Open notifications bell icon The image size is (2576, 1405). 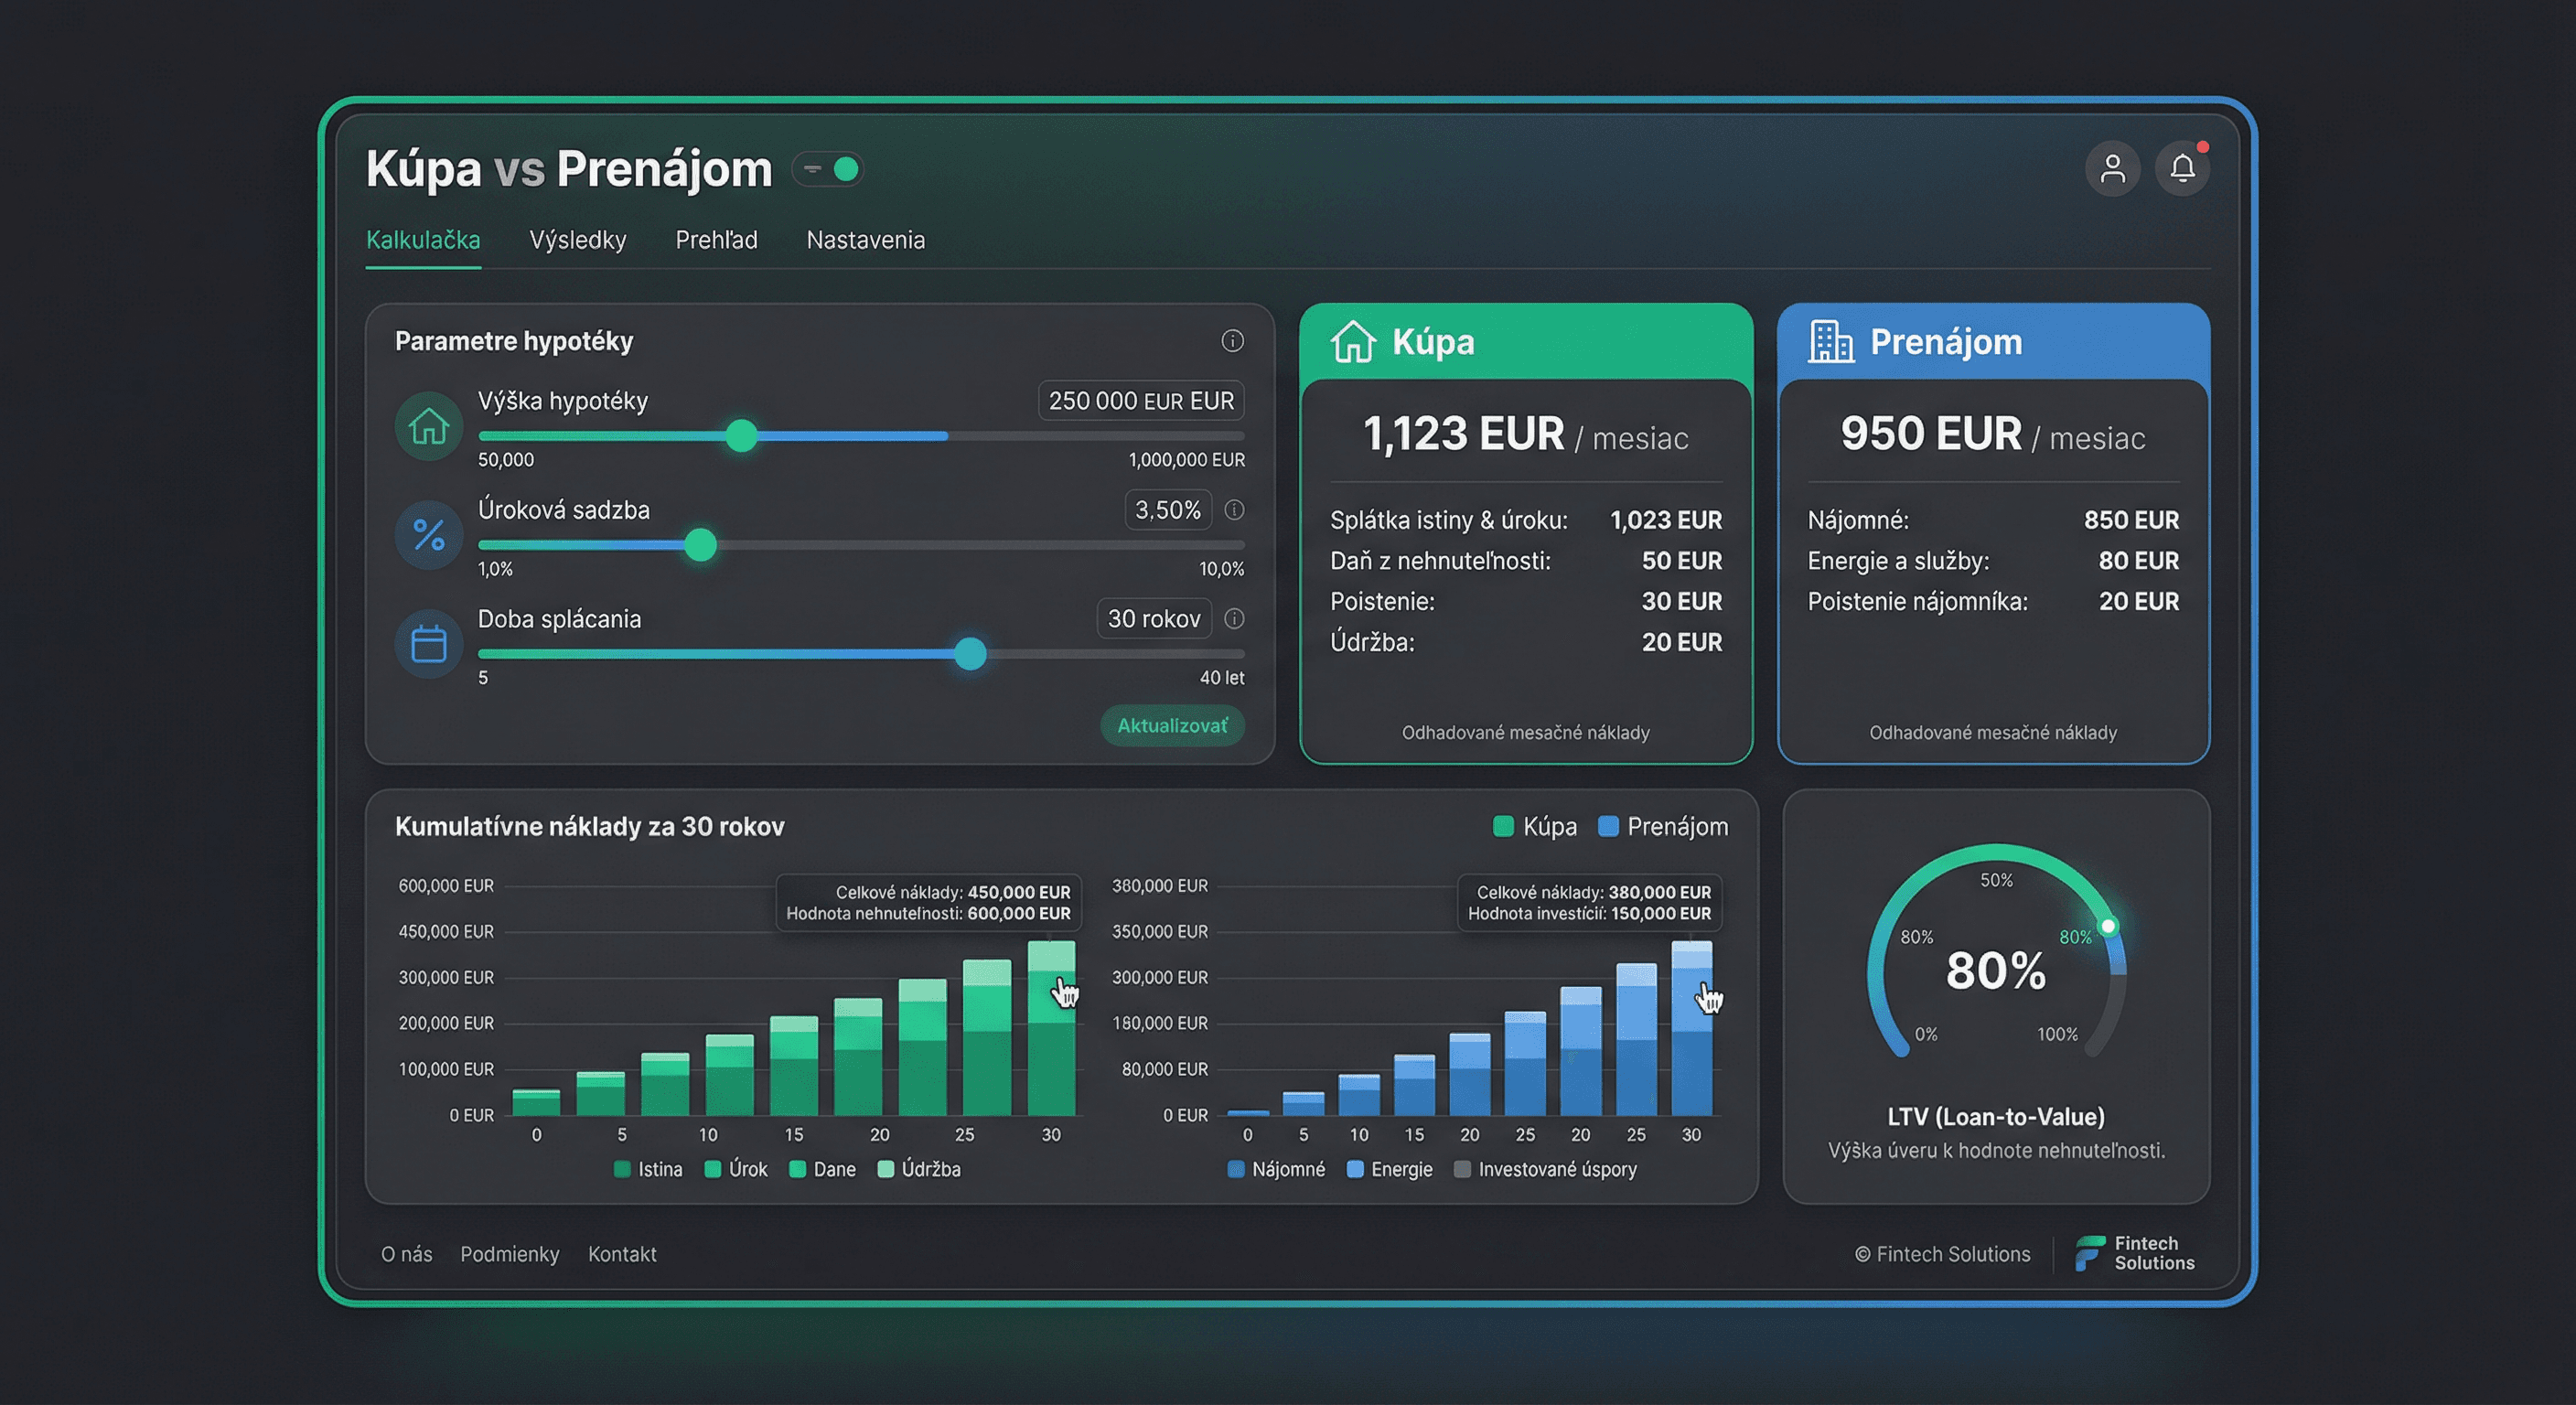pos(2182,168)
